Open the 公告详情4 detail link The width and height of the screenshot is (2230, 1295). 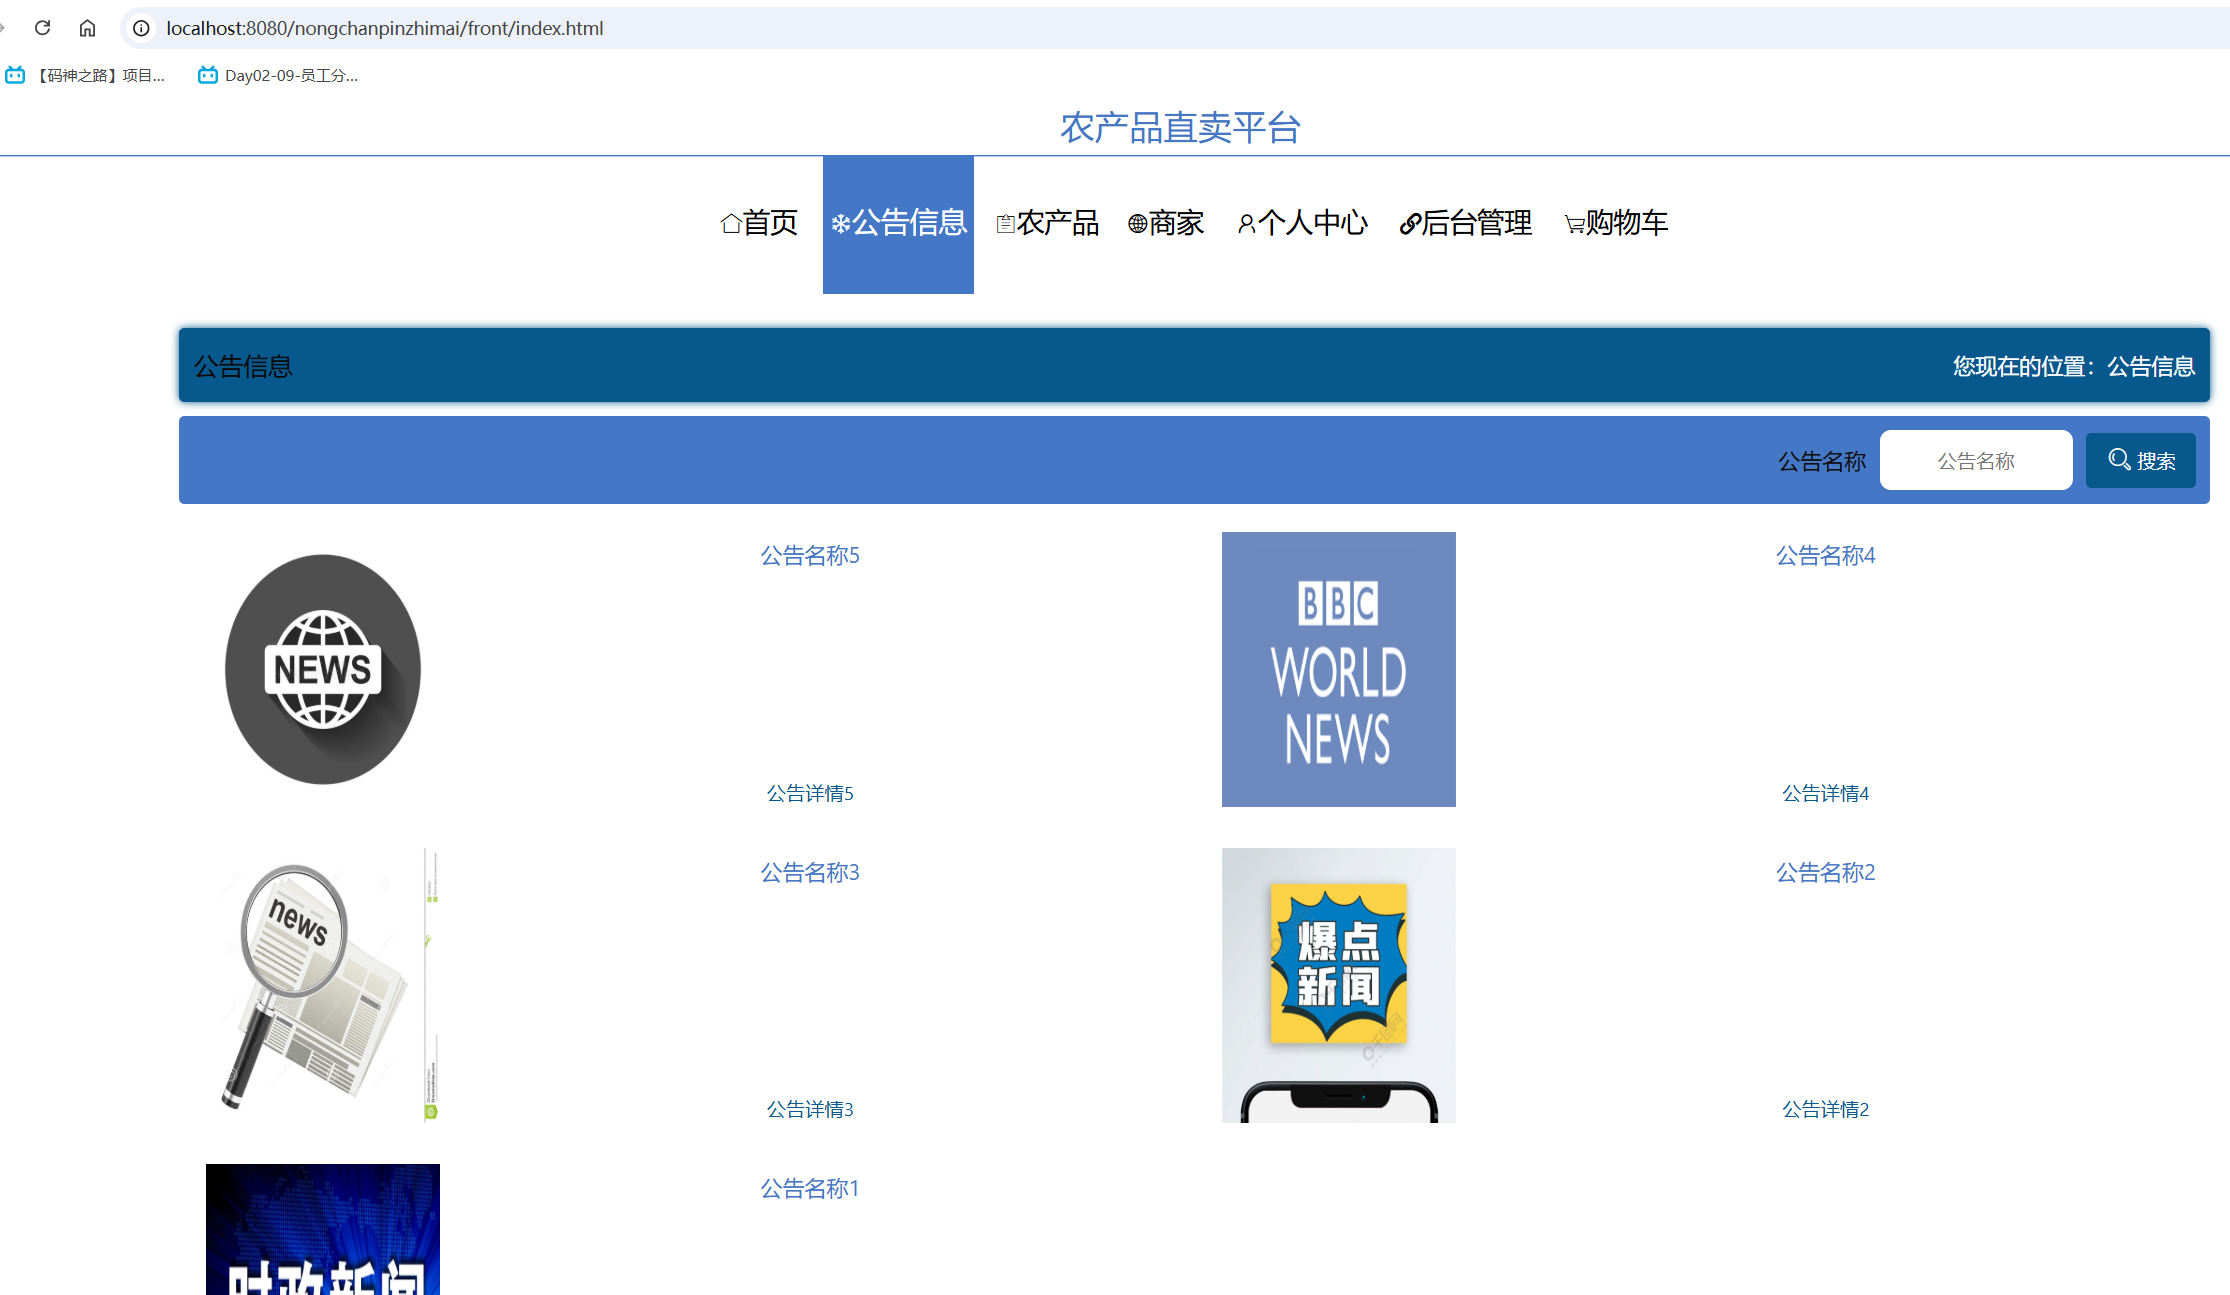(1825, 792)
